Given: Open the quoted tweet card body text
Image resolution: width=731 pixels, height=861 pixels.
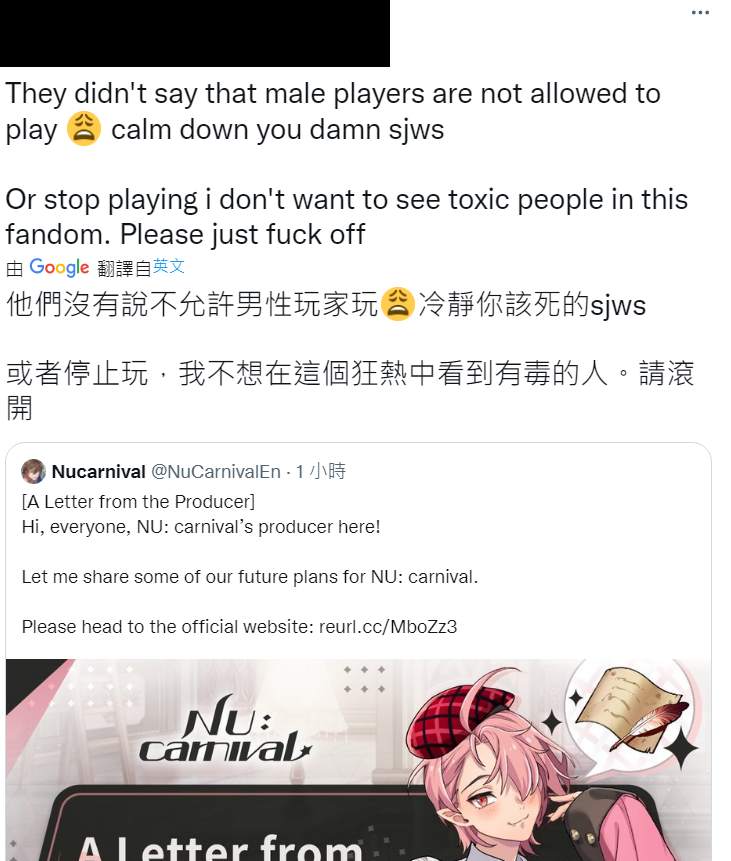Looking at the screenshot, I should coord(250,564).
